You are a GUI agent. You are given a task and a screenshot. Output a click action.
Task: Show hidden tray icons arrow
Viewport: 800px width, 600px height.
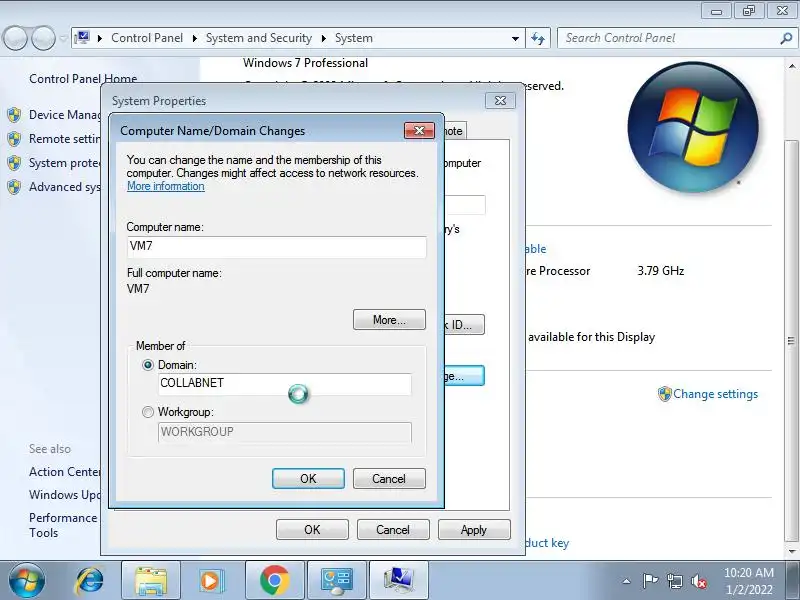pos(627,581)
